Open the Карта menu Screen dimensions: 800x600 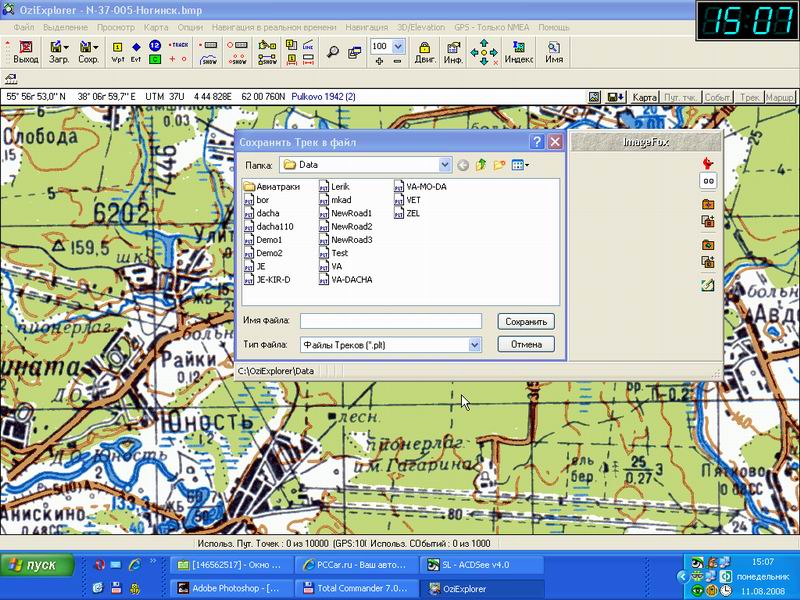pyautogui.click(x=156, y=27)
